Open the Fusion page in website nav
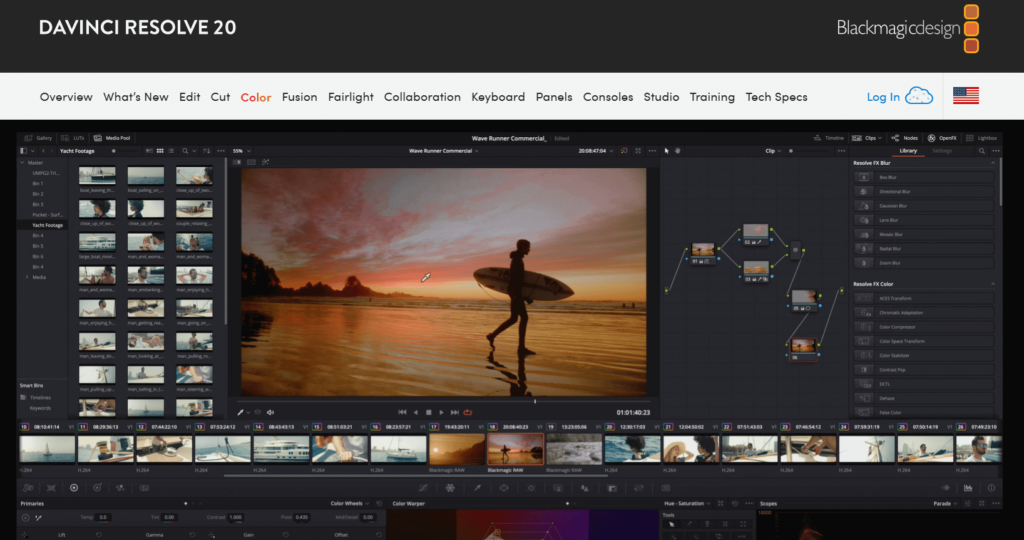This screenshot has width=1024, height=540. pos(300,97)
